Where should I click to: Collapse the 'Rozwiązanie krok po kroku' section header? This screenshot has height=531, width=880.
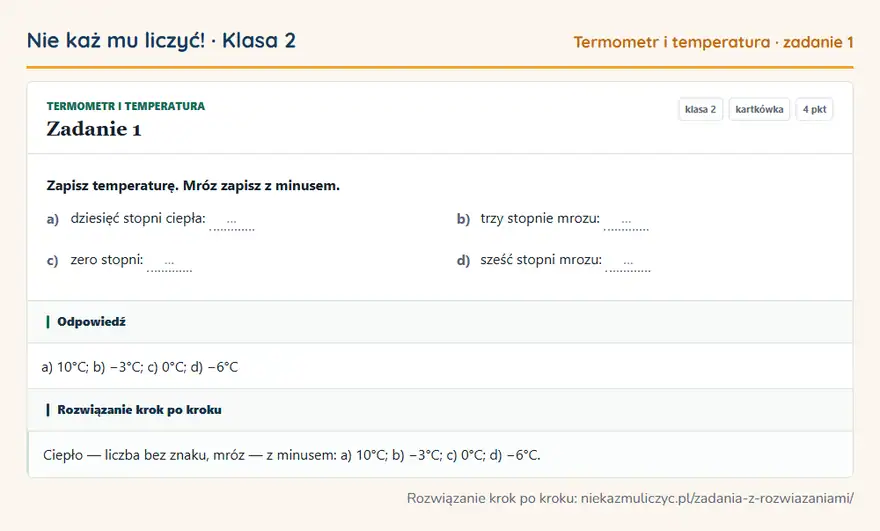pos(440,410)
